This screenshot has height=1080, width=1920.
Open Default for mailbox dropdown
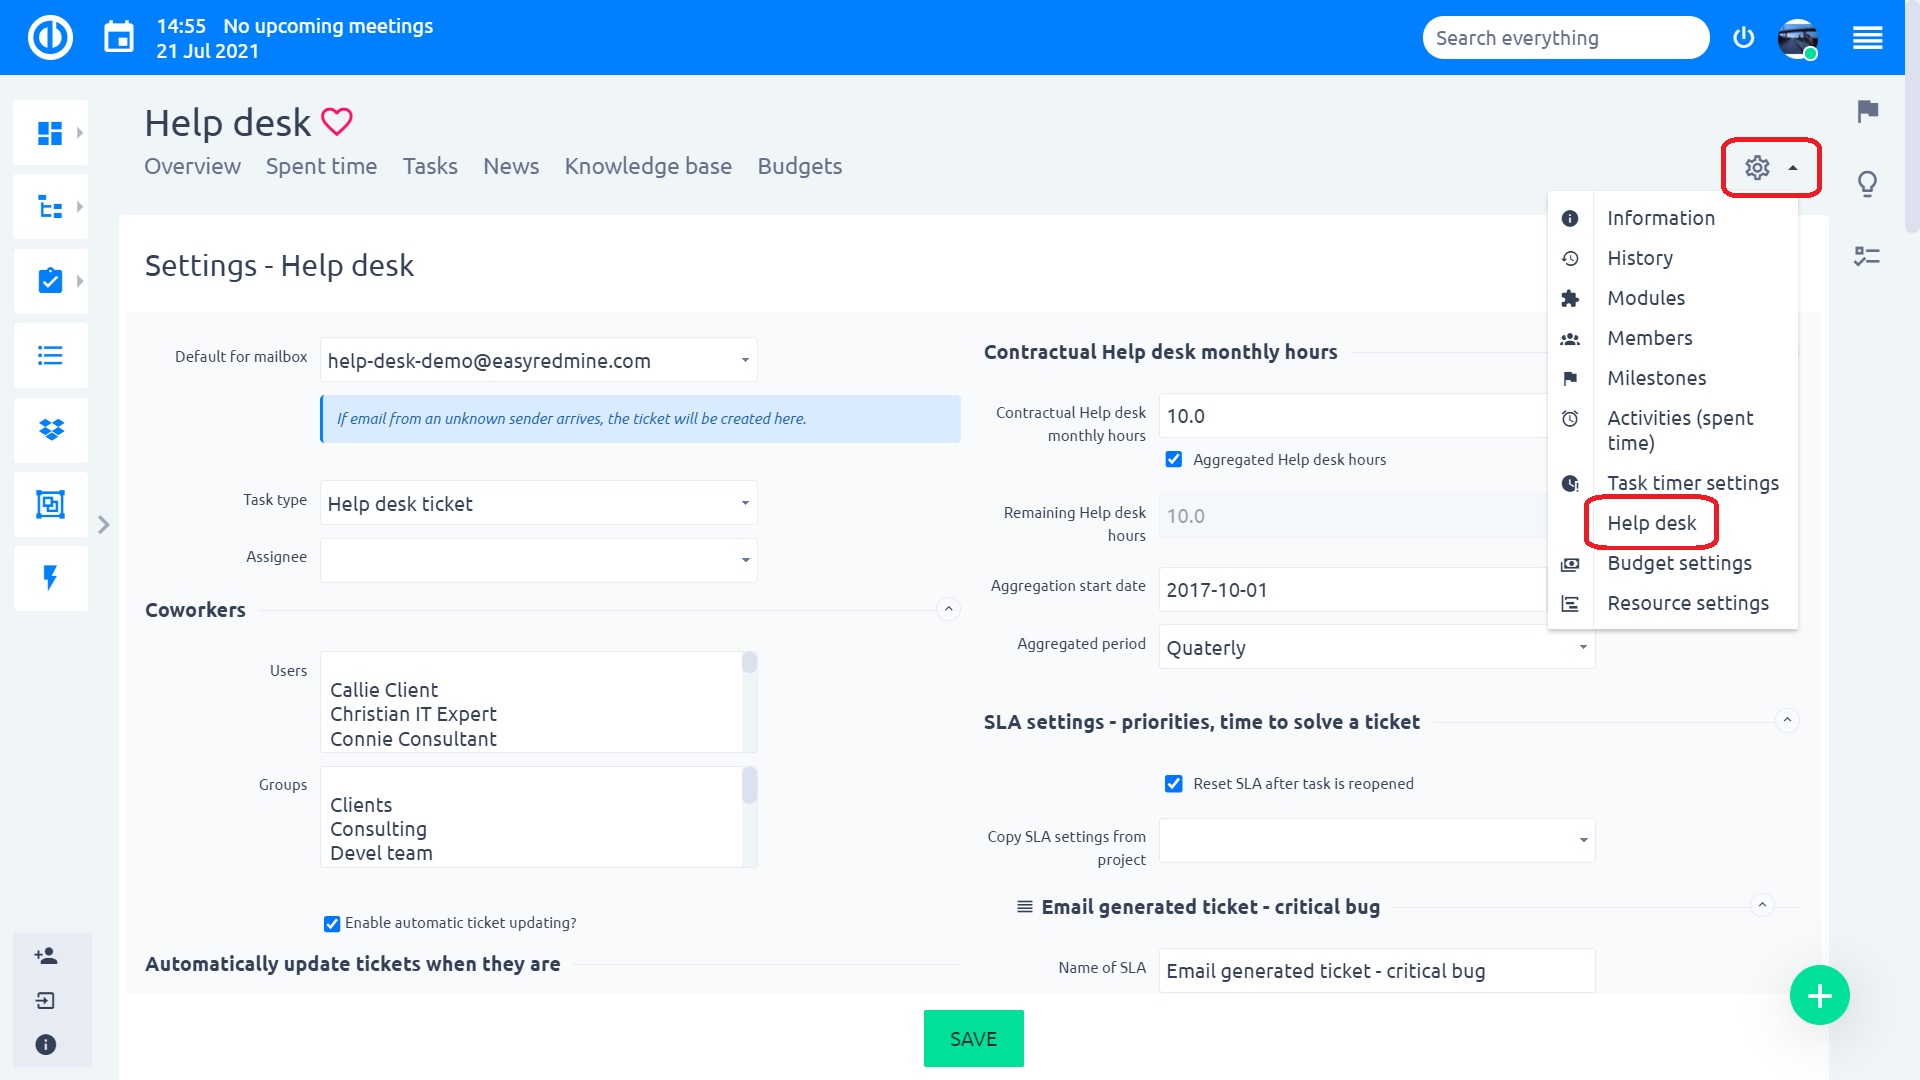(x=539, y=360)
